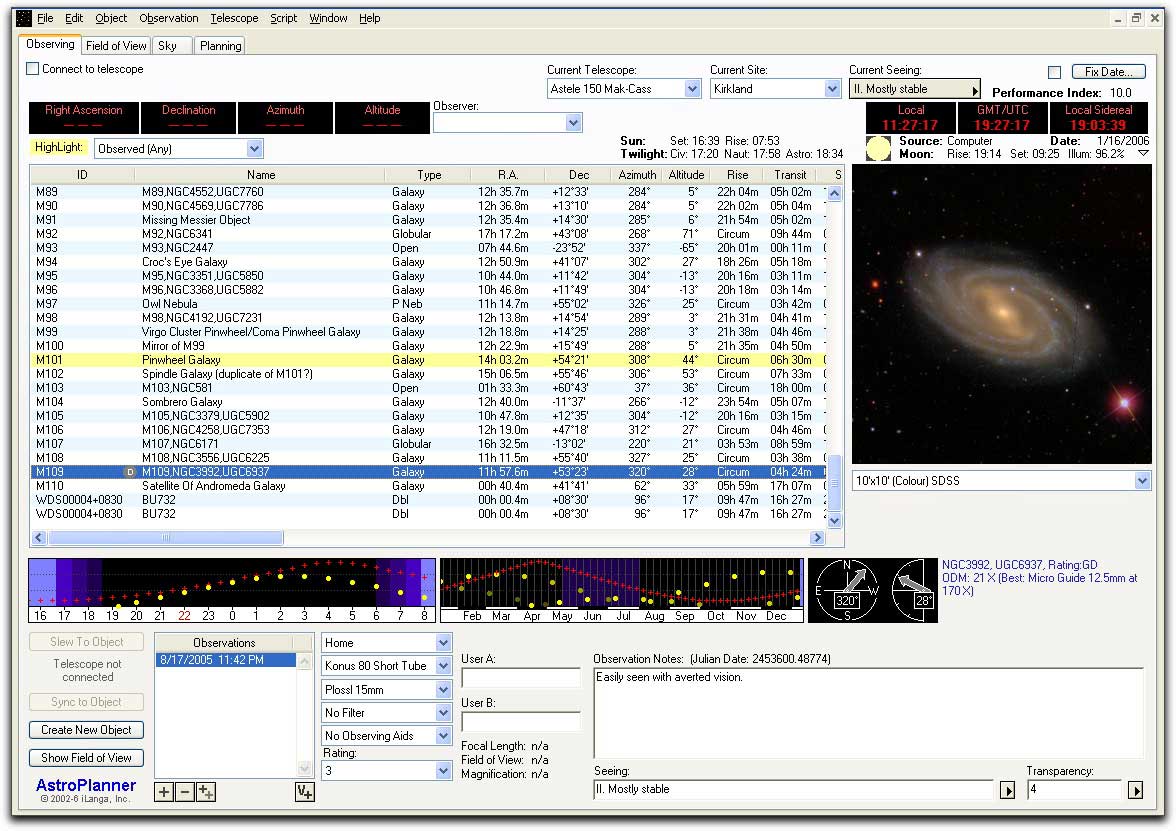Click the Create New Object button
Image resolution: width=1176 pixels, height=831 pixels.
(86, 730)
